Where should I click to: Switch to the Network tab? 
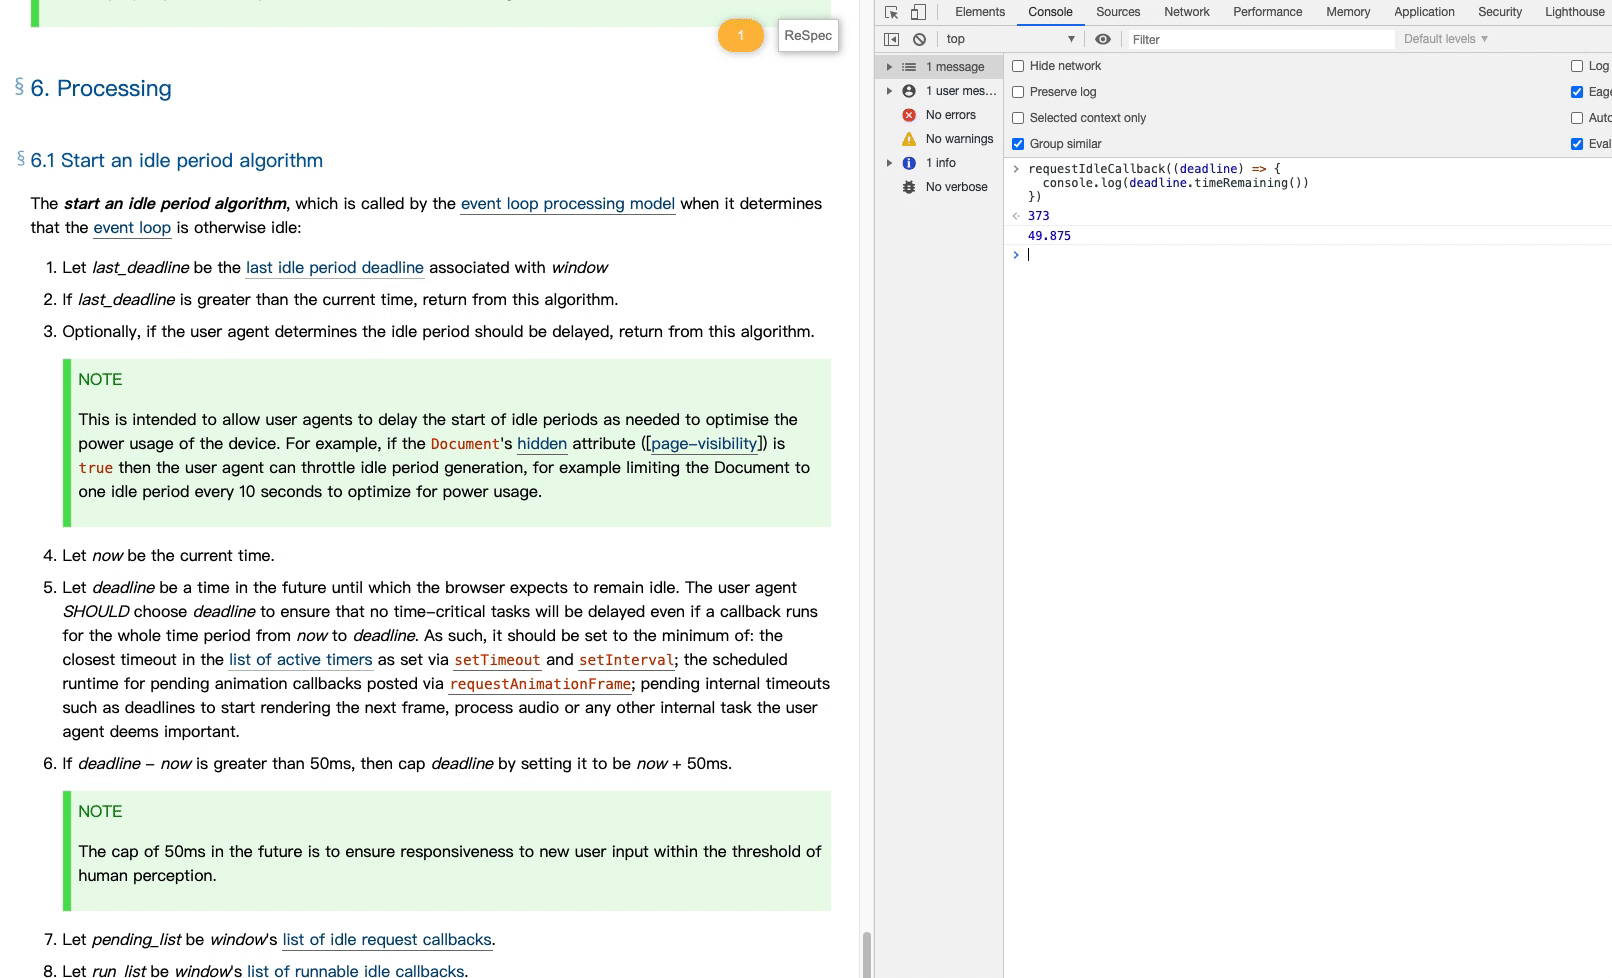point(1186,12)
